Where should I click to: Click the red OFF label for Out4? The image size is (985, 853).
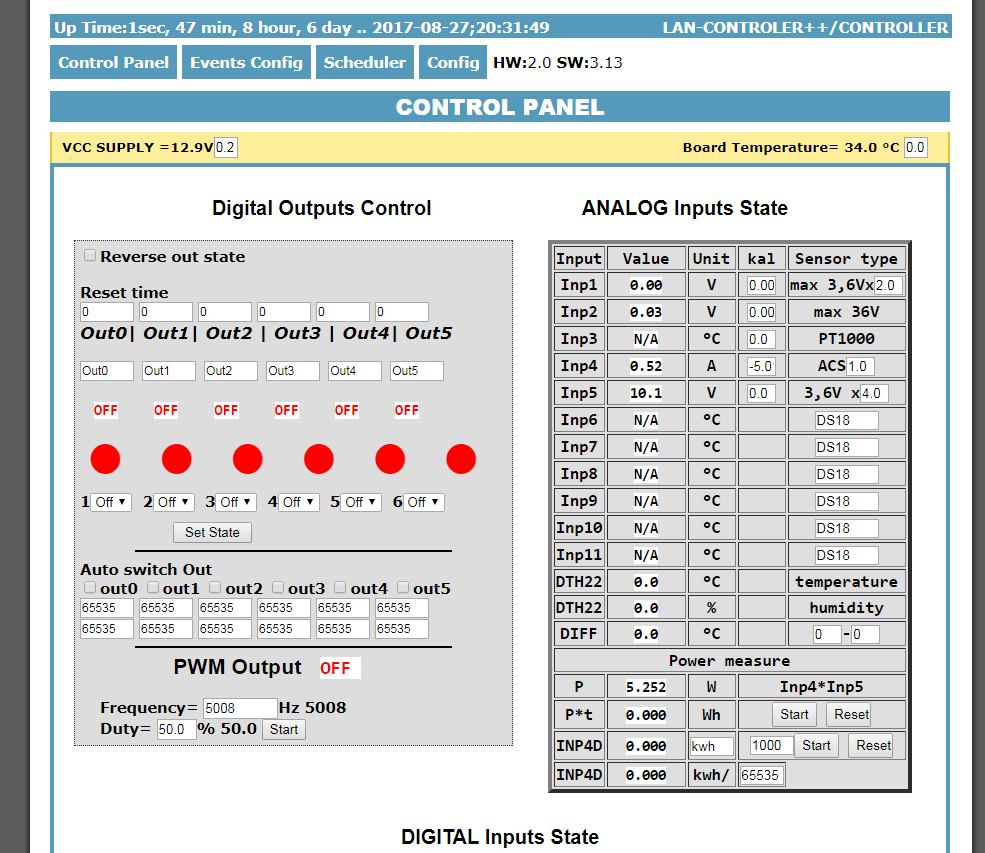tap(346, 410)
